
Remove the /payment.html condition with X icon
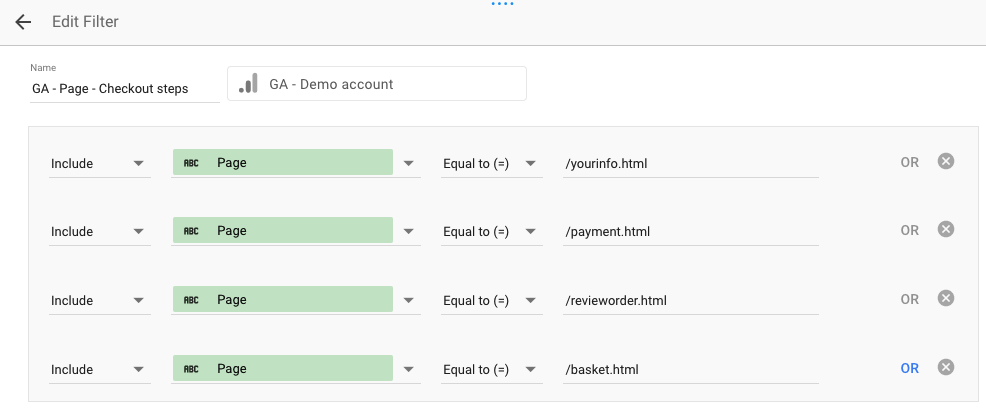[946, 230]
